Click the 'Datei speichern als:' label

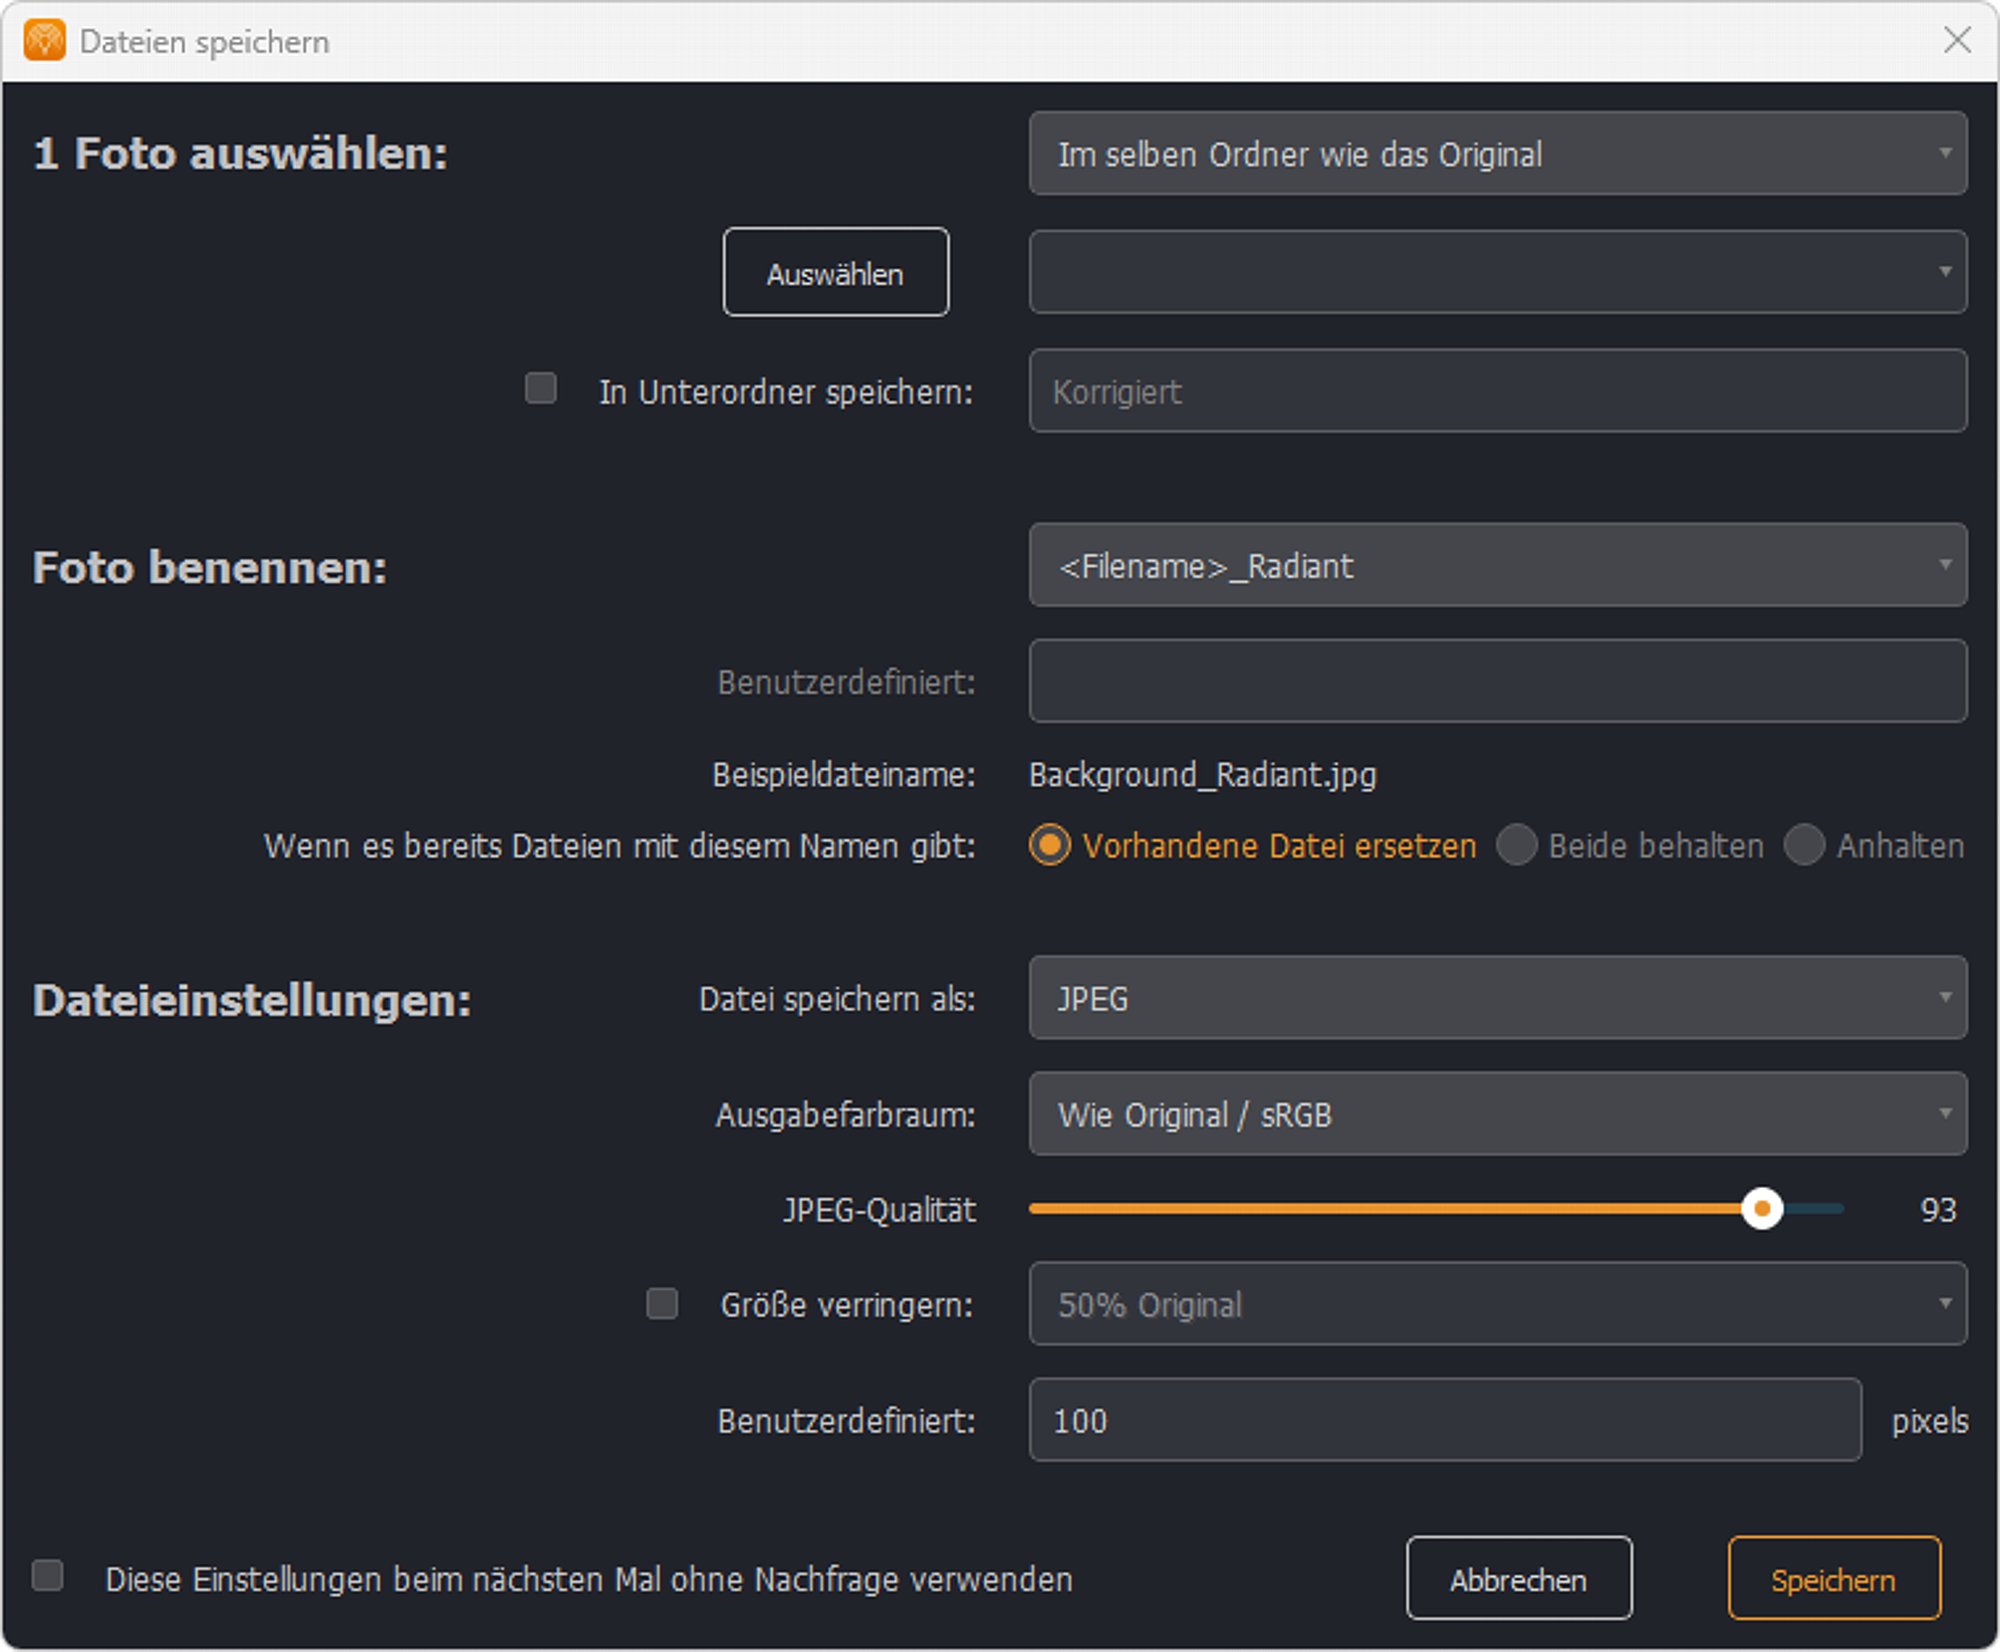pyautogui.click(x=838, y=999)
